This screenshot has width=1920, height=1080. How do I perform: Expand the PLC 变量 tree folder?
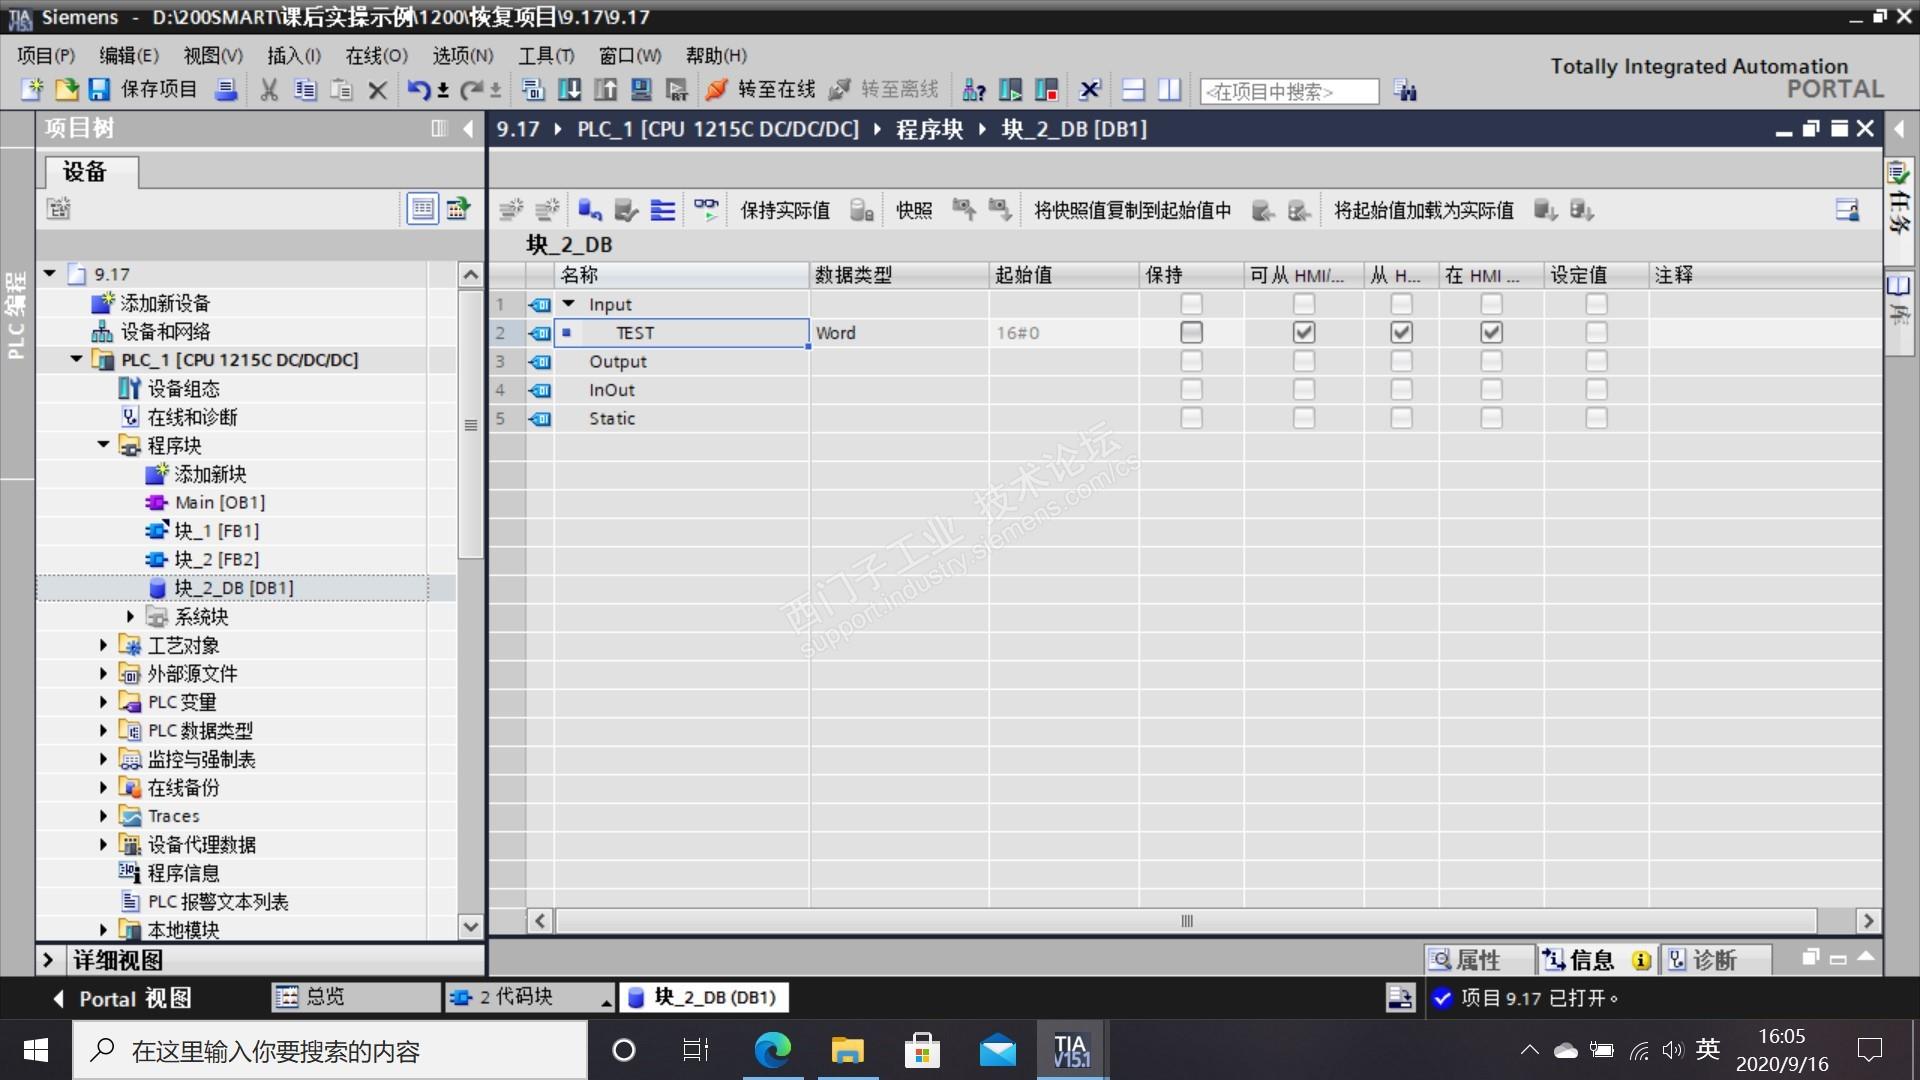pos(103,702)
